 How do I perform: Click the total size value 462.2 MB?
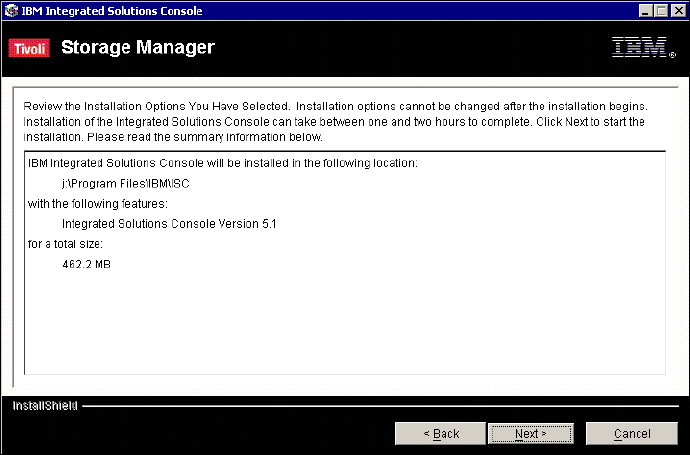tap(86, 264)
